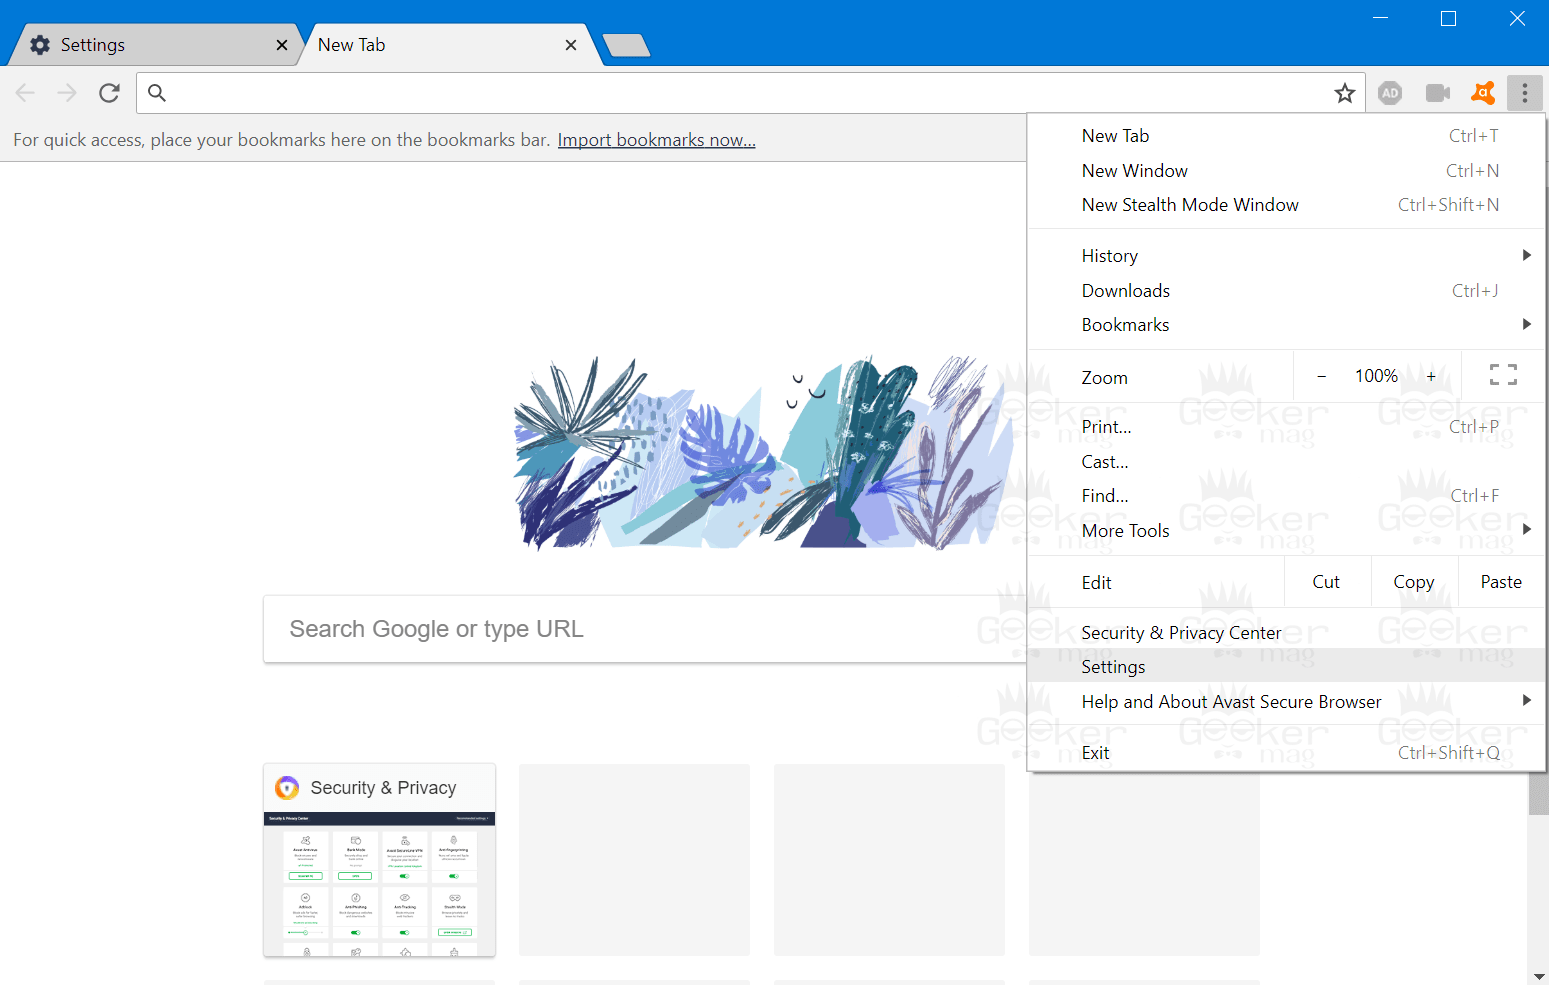Click the address bar field
This screenshot has width=1549, height=985.
[x=750, y=93]
